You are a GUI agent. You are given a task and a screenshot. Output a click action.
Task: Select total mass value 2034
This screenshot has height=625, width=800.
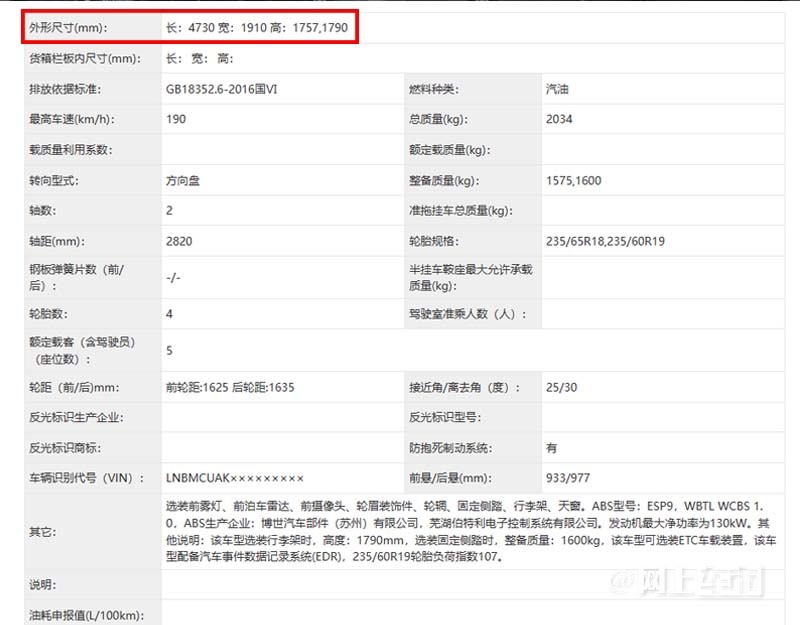point(559,119)
